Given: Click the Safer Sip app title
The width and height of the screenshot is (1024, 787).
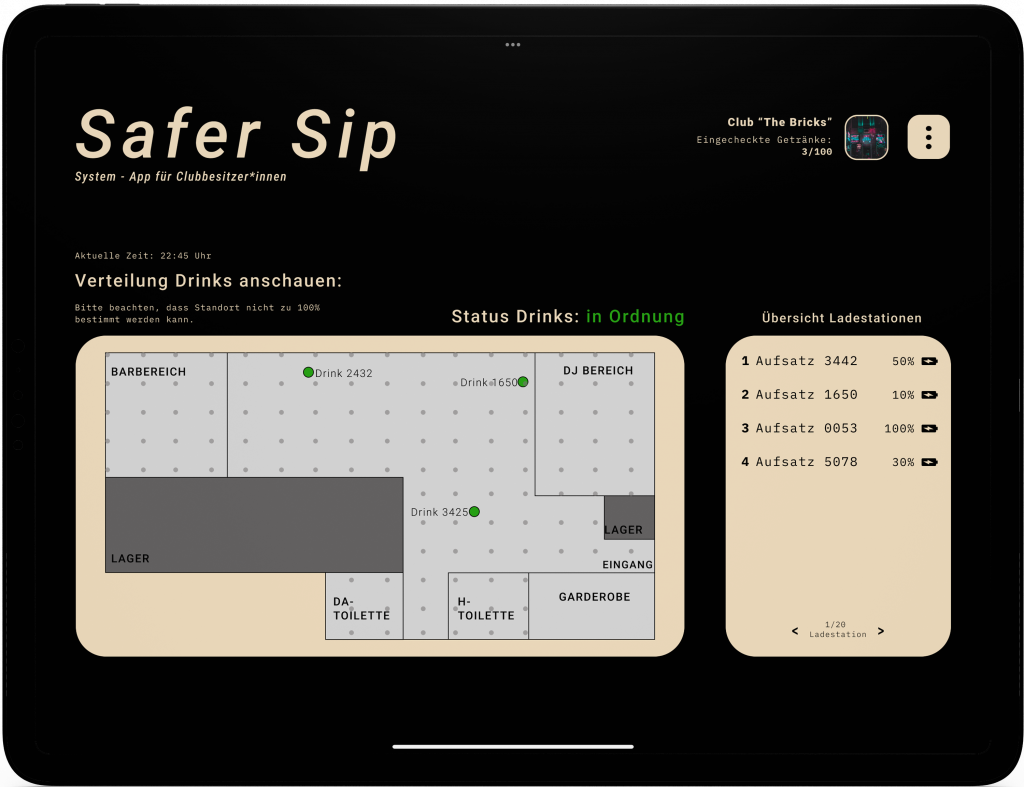Looking at the screenshot, I should tap(237, 134).
